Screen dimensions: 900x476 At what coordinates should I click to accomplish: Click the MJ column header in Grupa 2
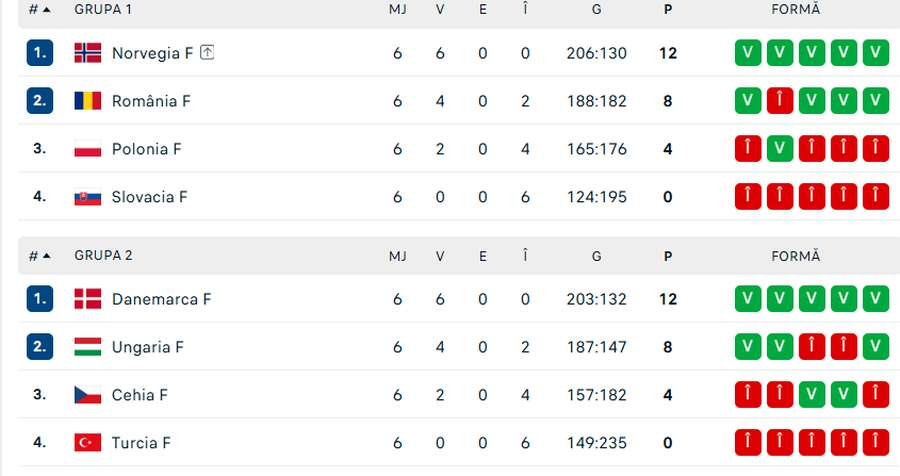tap(397, 256)
